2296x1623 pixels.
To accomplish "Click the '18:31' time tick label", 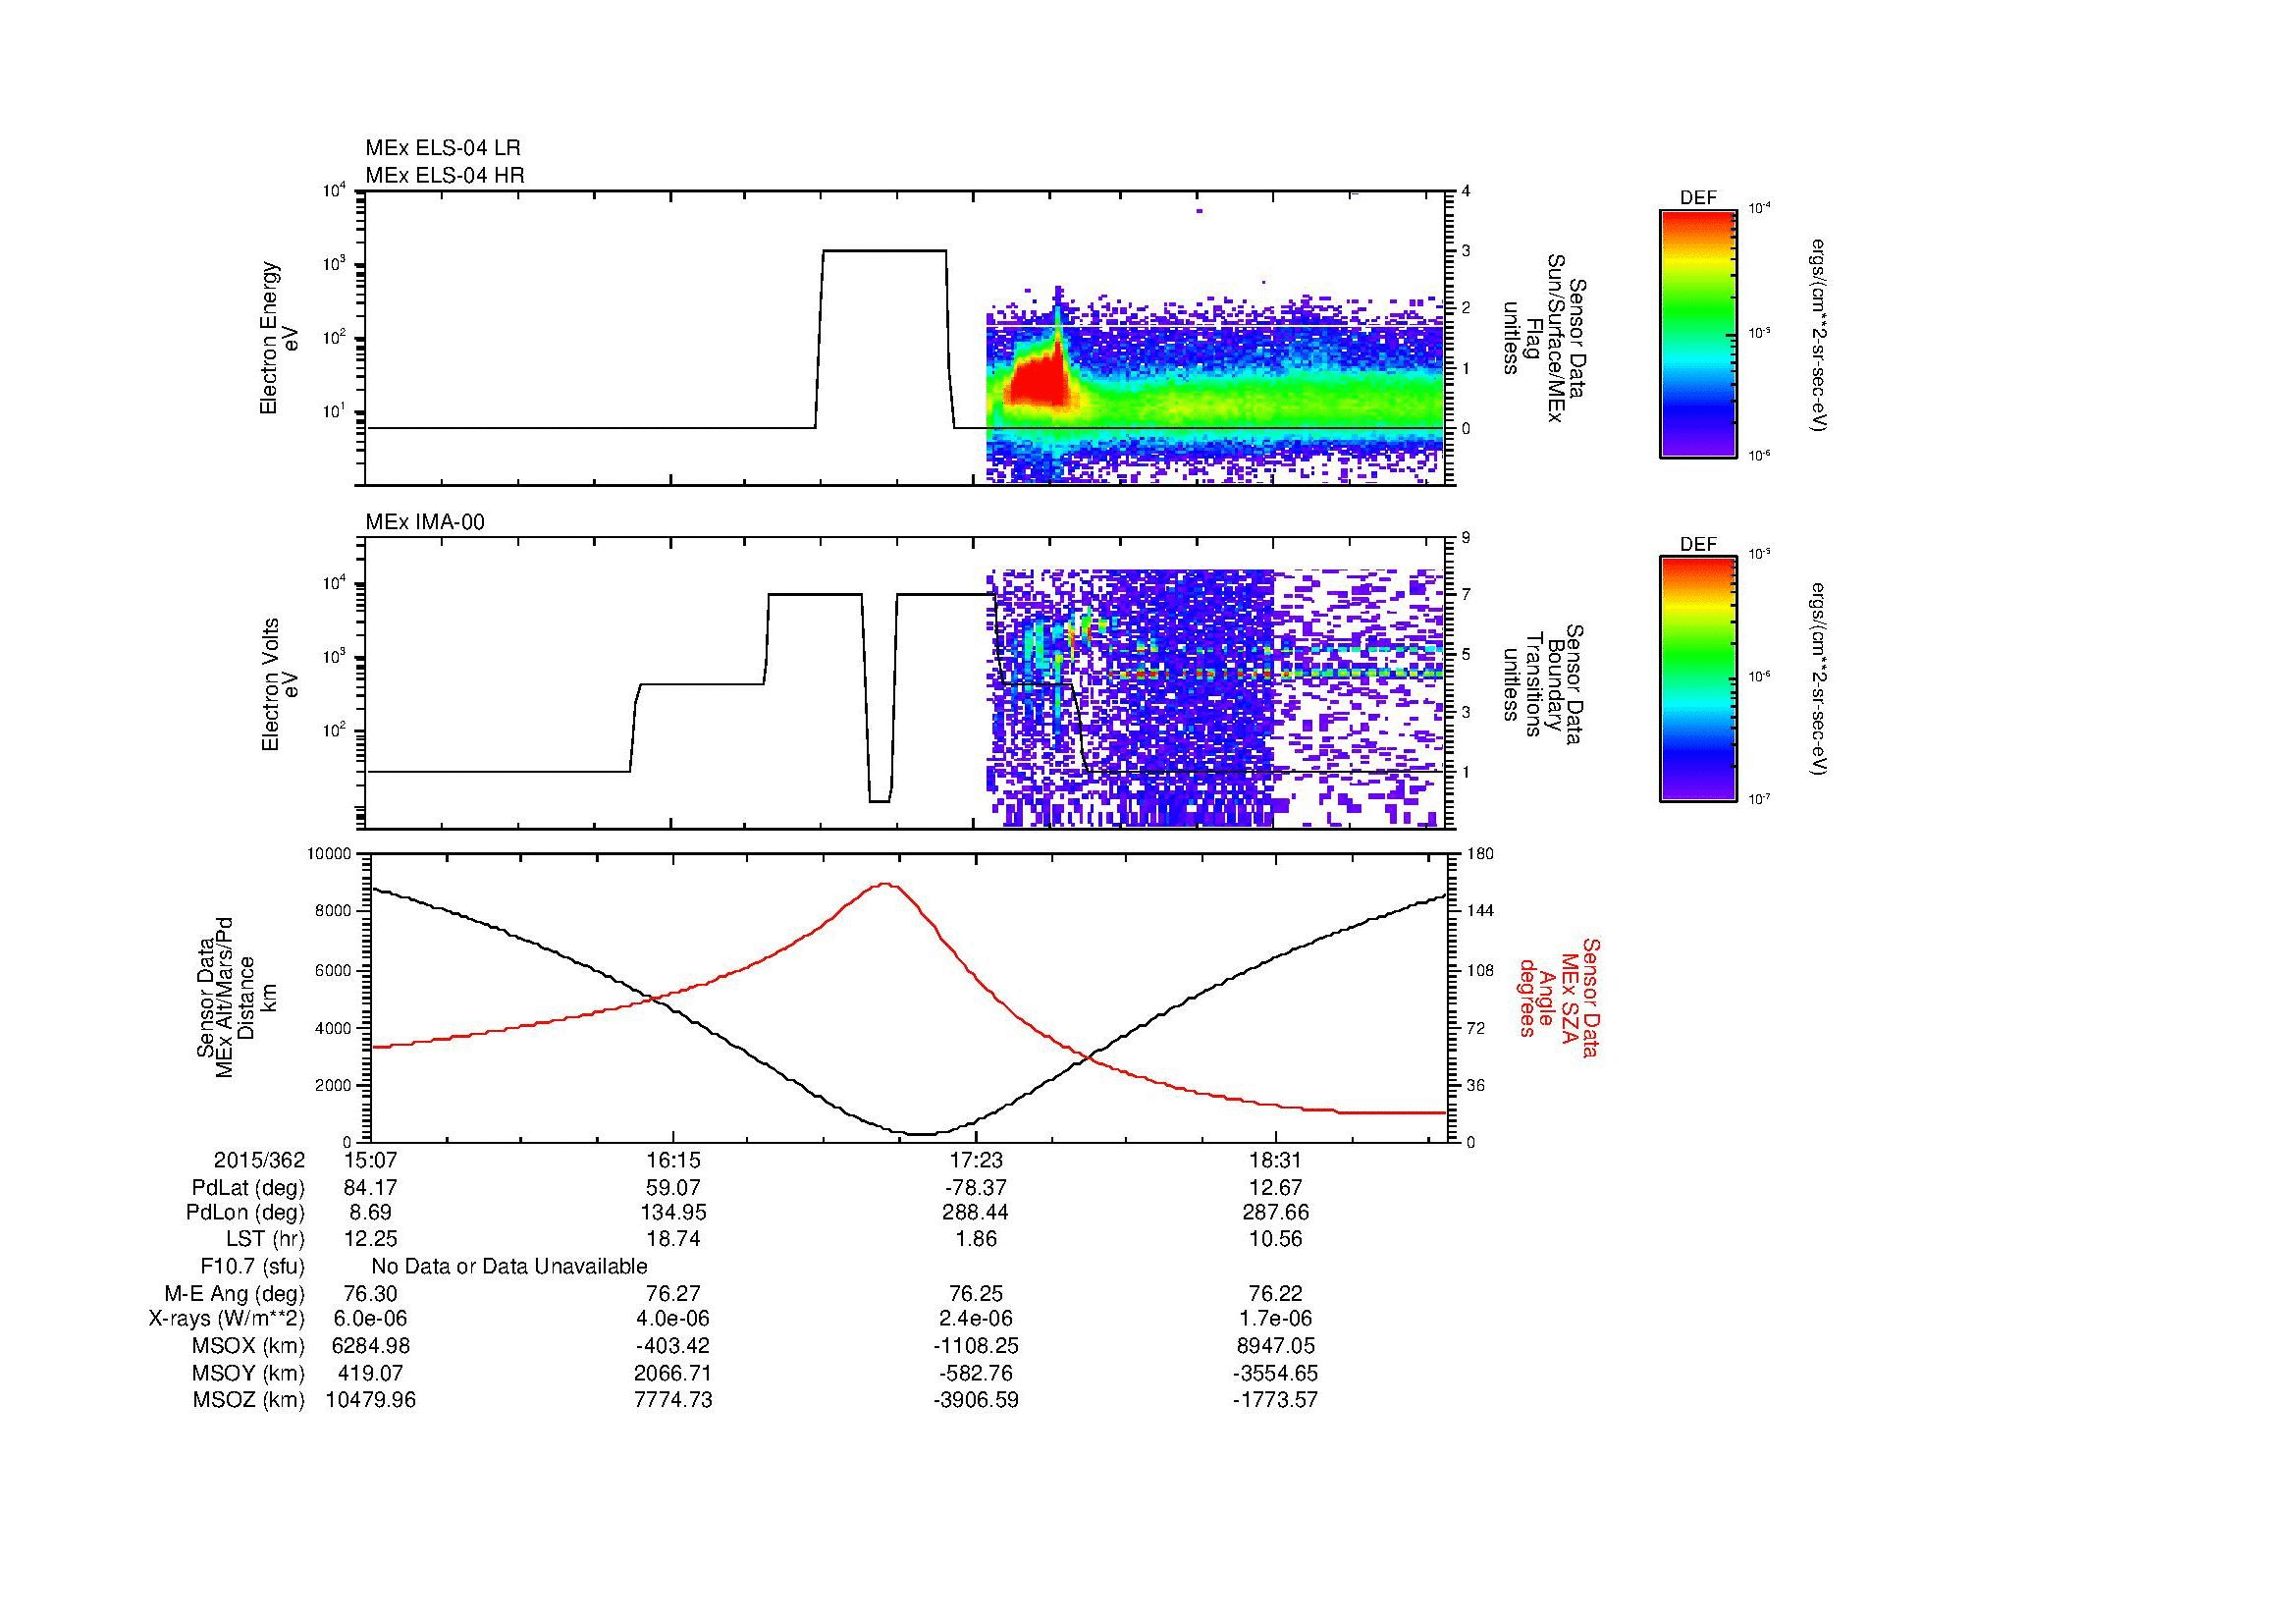I will 1276,1160.
